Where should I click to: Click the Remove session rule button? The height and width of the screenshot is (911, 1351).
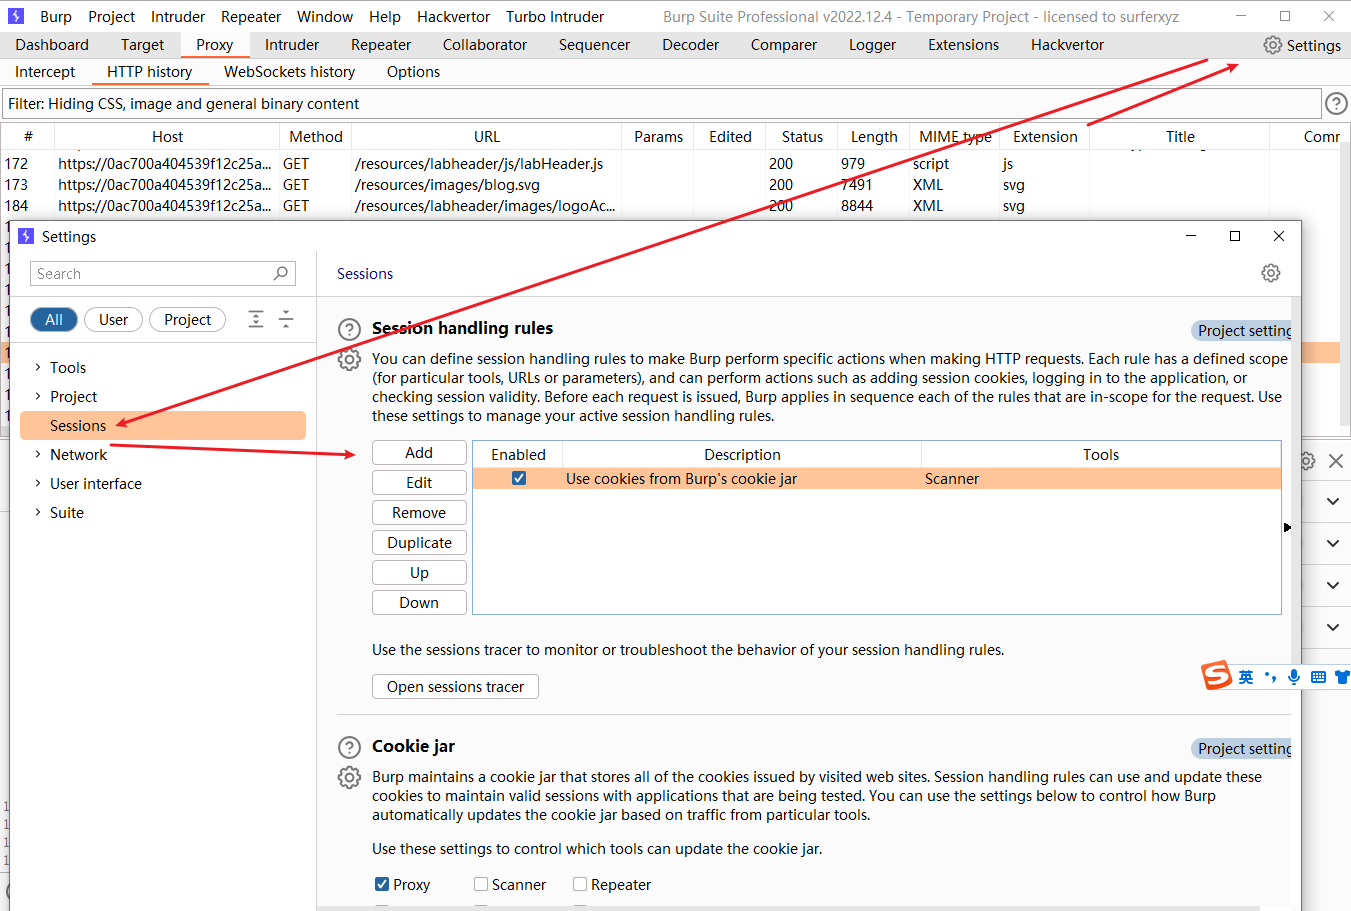[419, 512]
